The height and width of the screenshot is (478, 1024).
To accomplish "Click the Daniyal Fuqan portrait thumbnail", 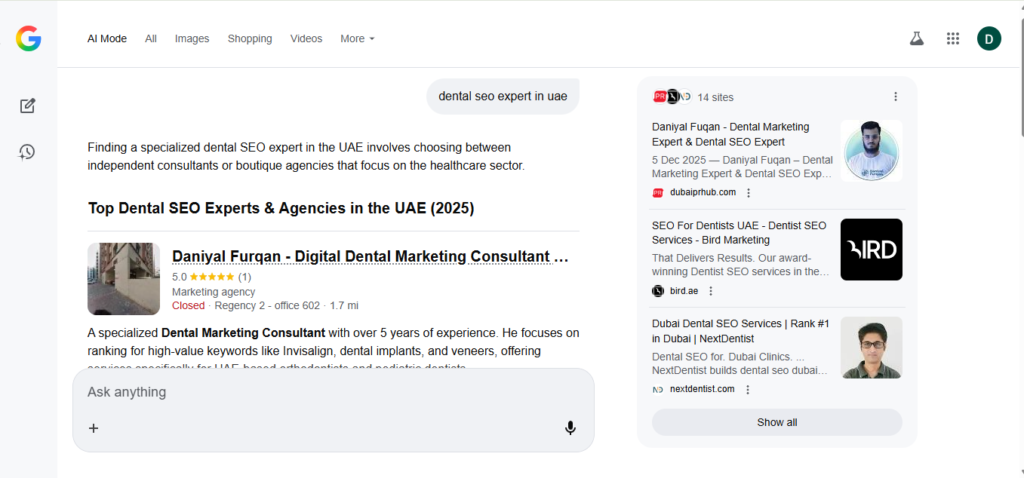I will (x=871, y=151).
